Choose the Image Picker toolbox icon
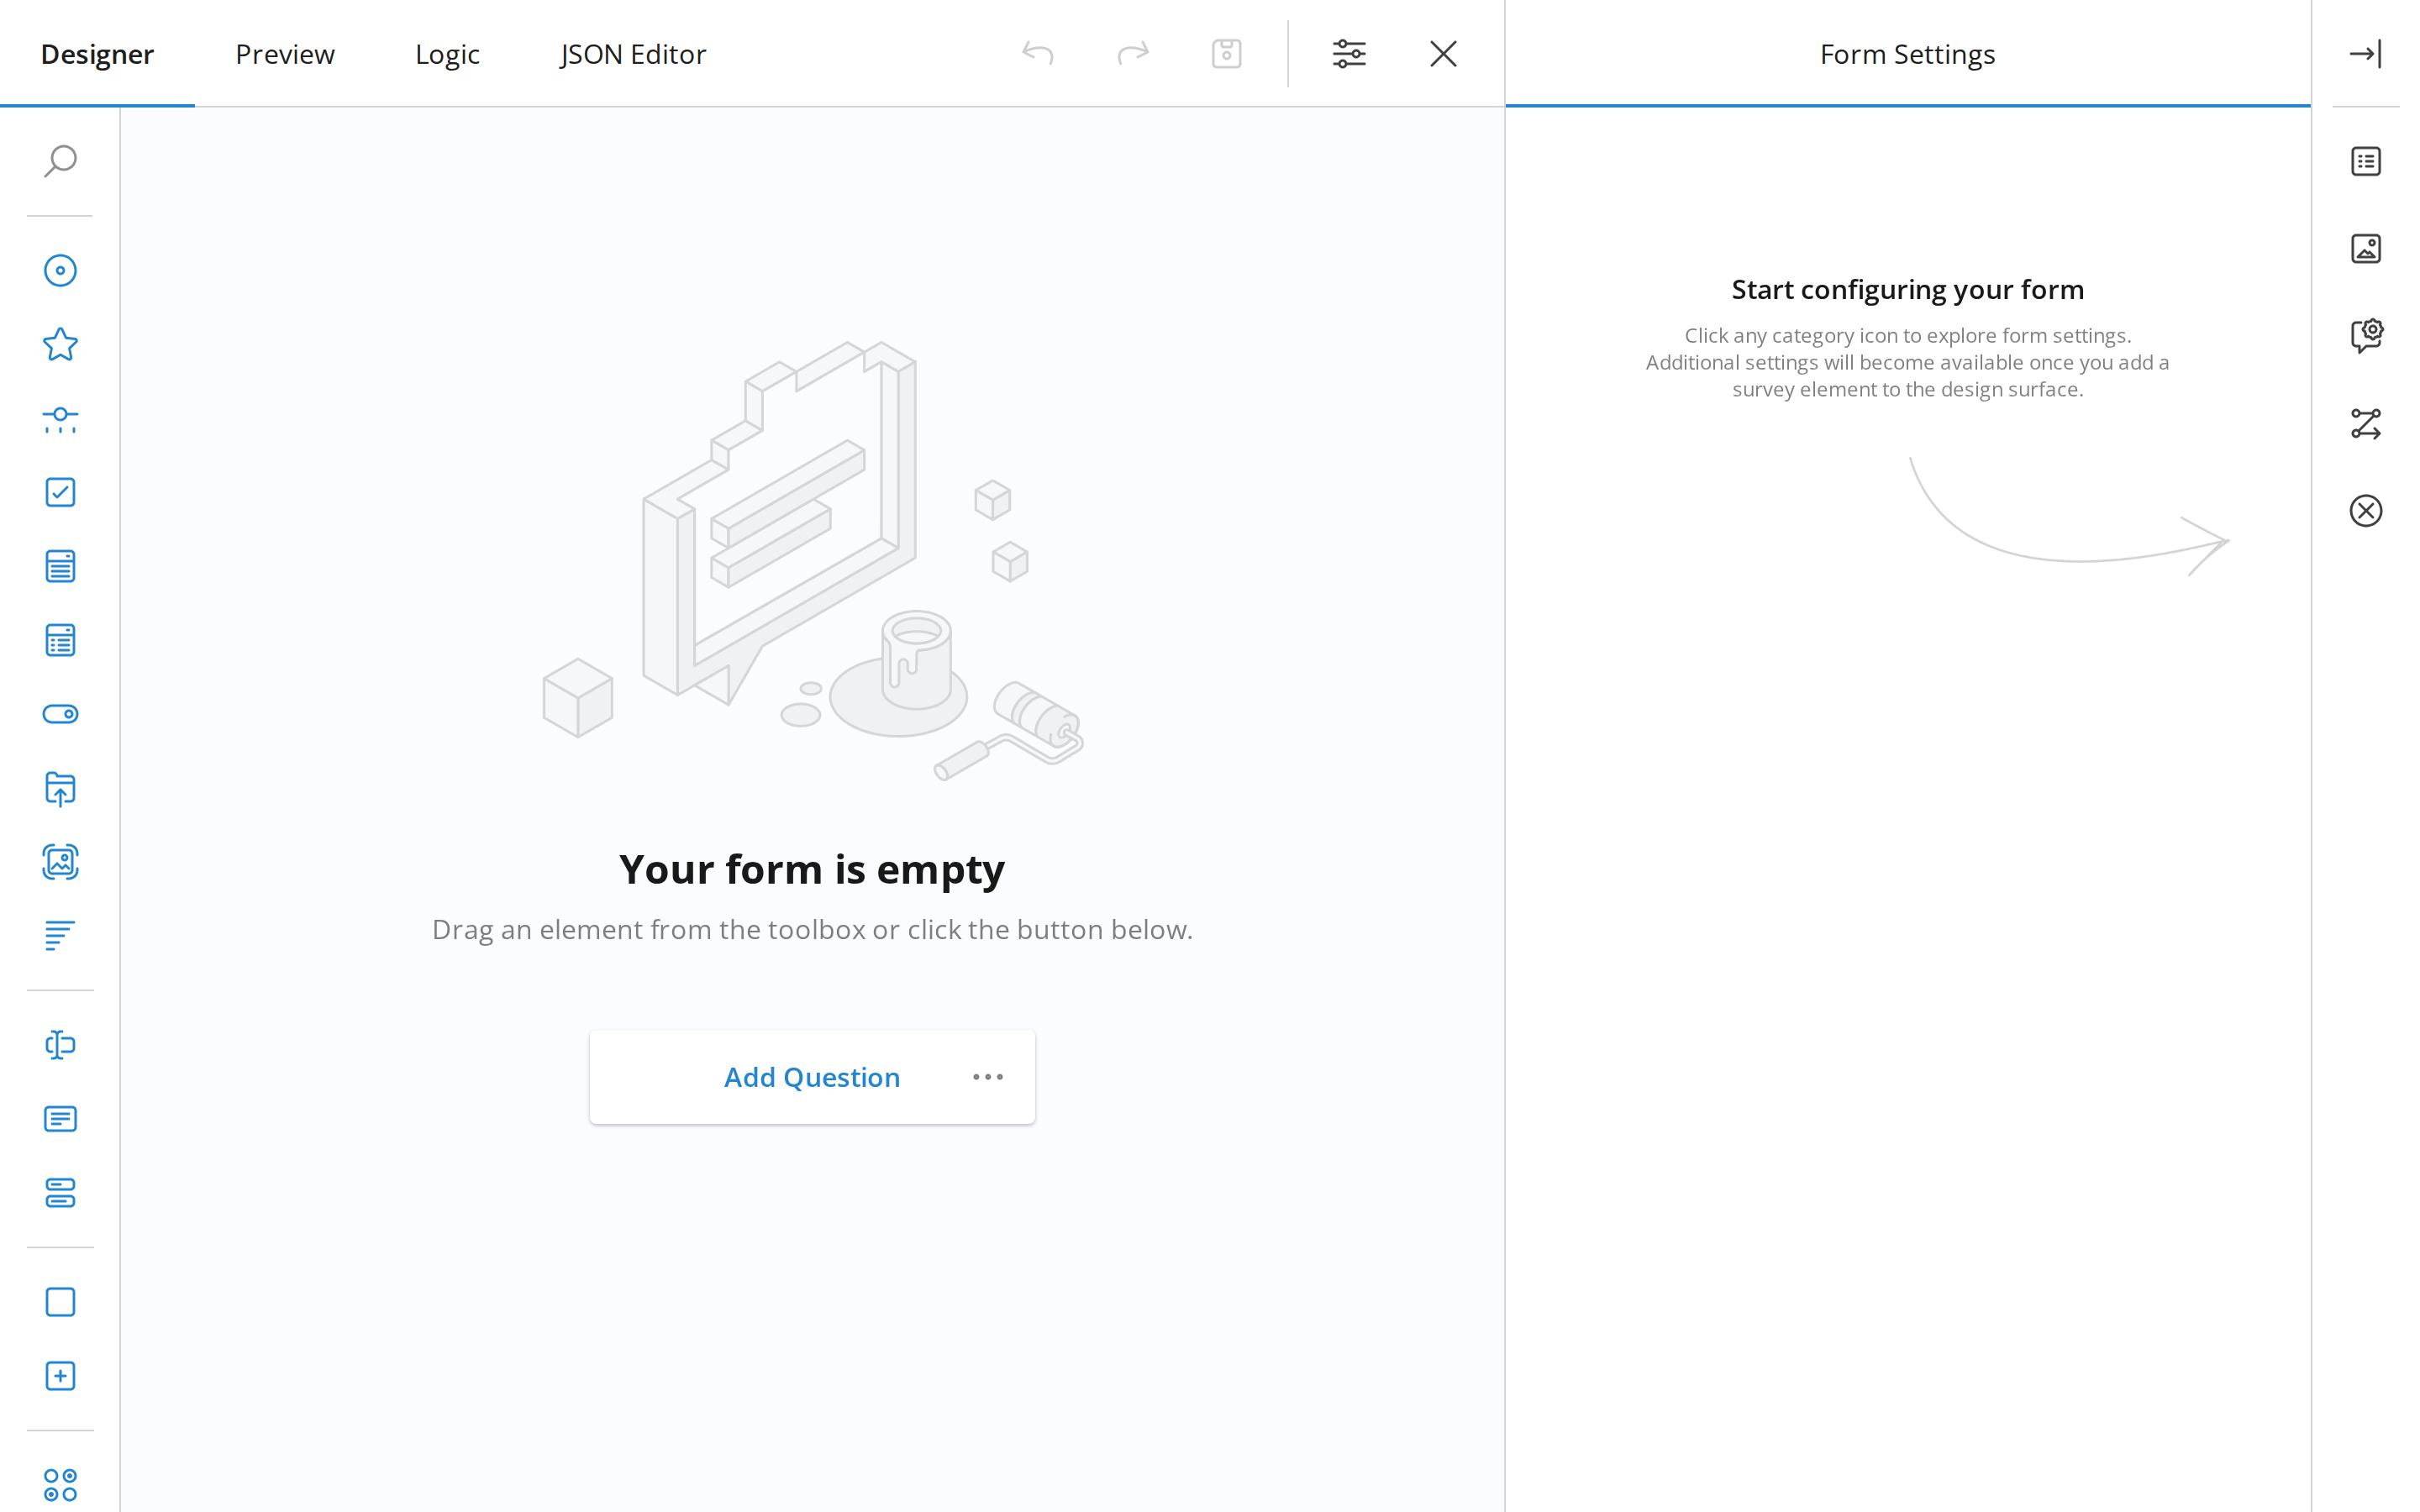The image size is (2420, 1512). pos(60,862)
